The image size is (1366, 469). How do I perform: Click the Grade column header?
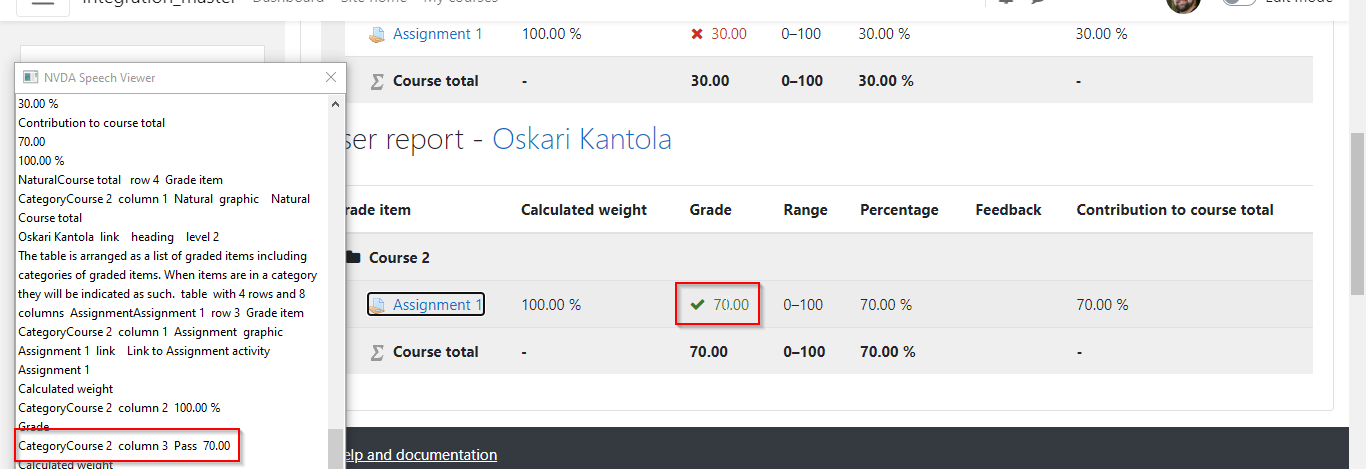tap(710, 210)
